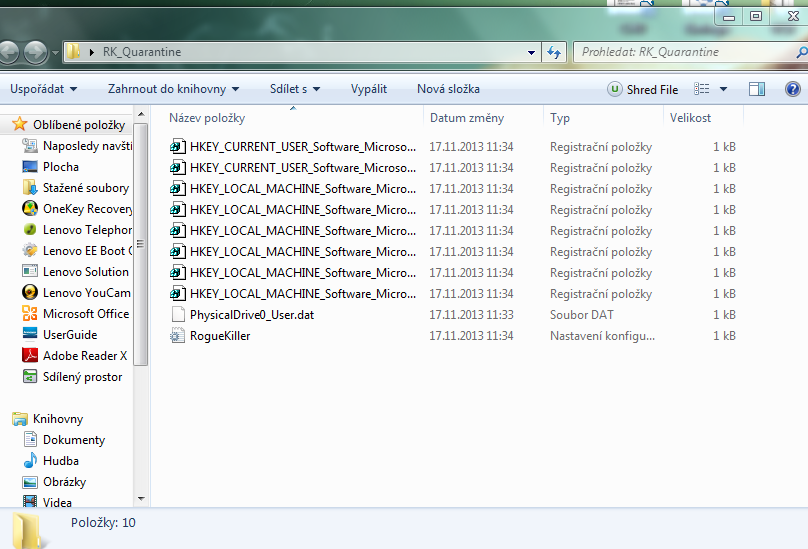Open Help via blue question mark

point(793,89)
